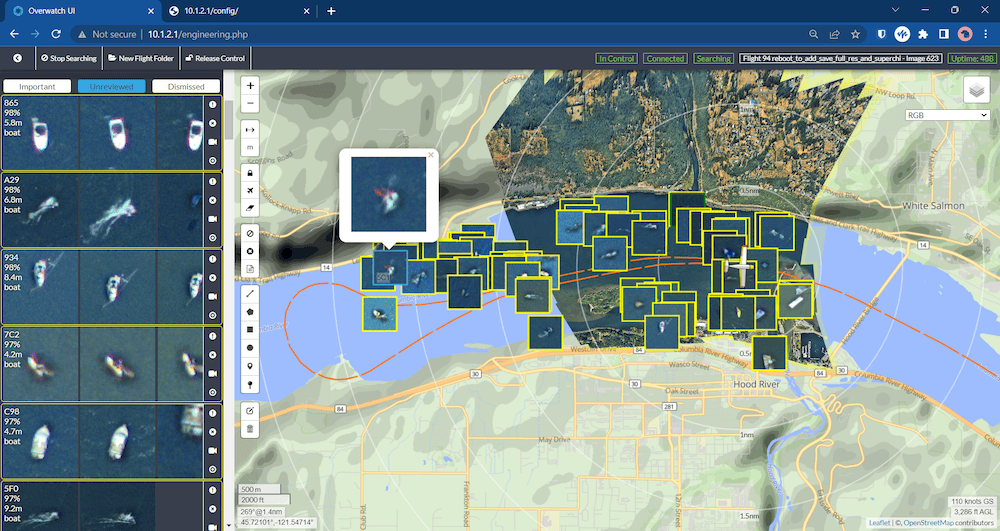Screen dimensions: 1000x531
Task: Click the circled X icon on map toolbar
Action: pos(250,251)
